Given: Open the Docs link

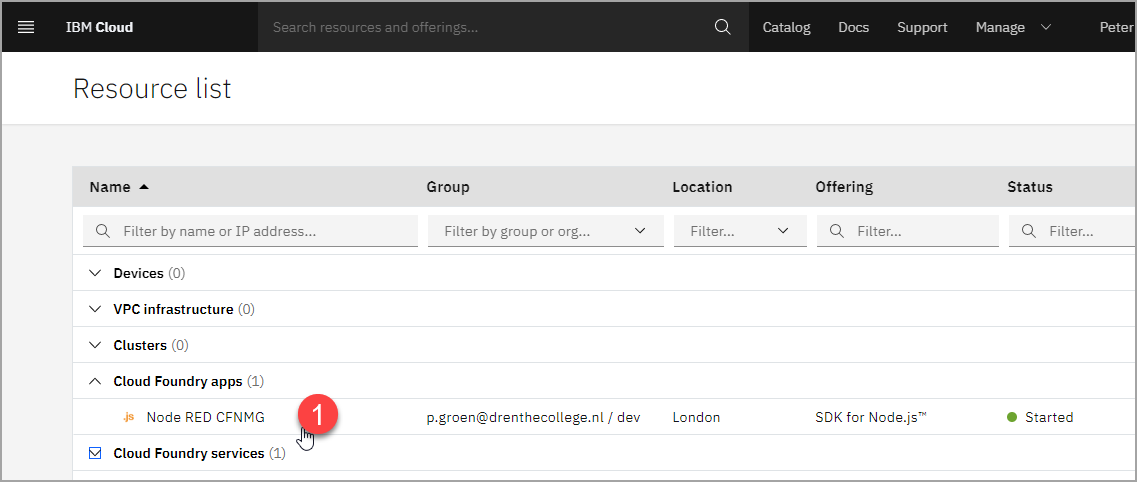Looking at the screenshot, I should [853, 28].
